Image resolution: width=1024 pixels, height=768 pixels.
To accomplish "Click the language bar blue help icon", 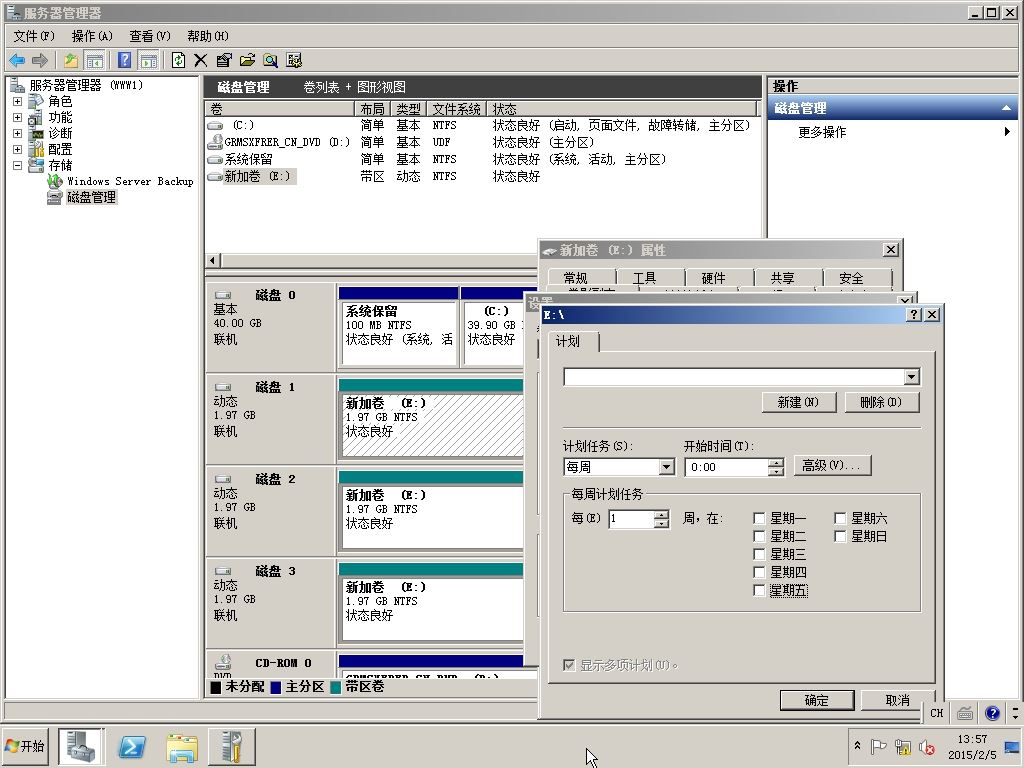I will click(x=993, y=712).
